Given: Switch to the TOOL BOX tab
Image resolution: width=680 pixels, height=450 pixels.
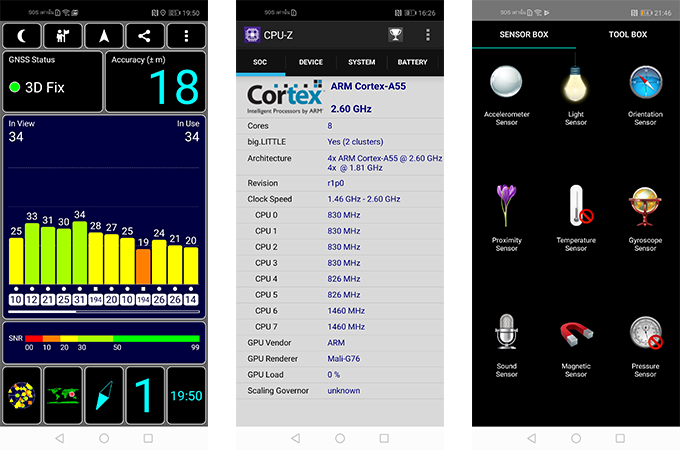Looking at the screenshot, I should point(628,34).
